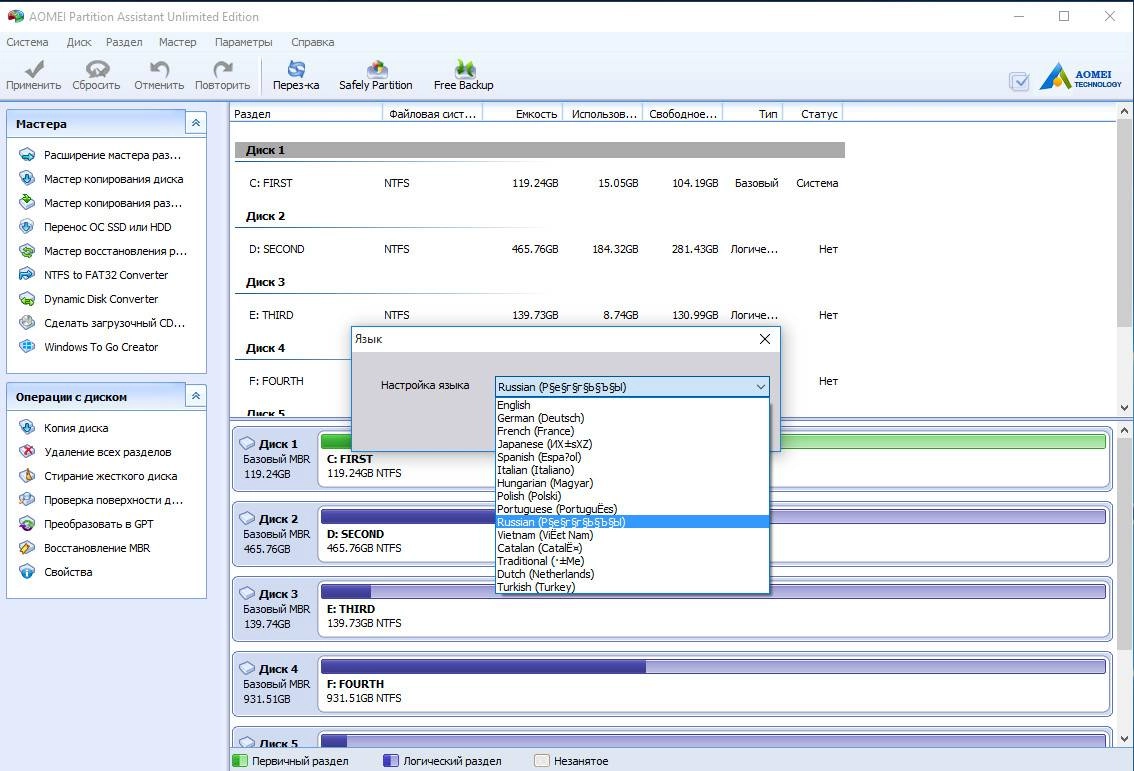Open the Free Backup toolbar icon
Viewport: 1134px width, 771px height.
[464, 69]
